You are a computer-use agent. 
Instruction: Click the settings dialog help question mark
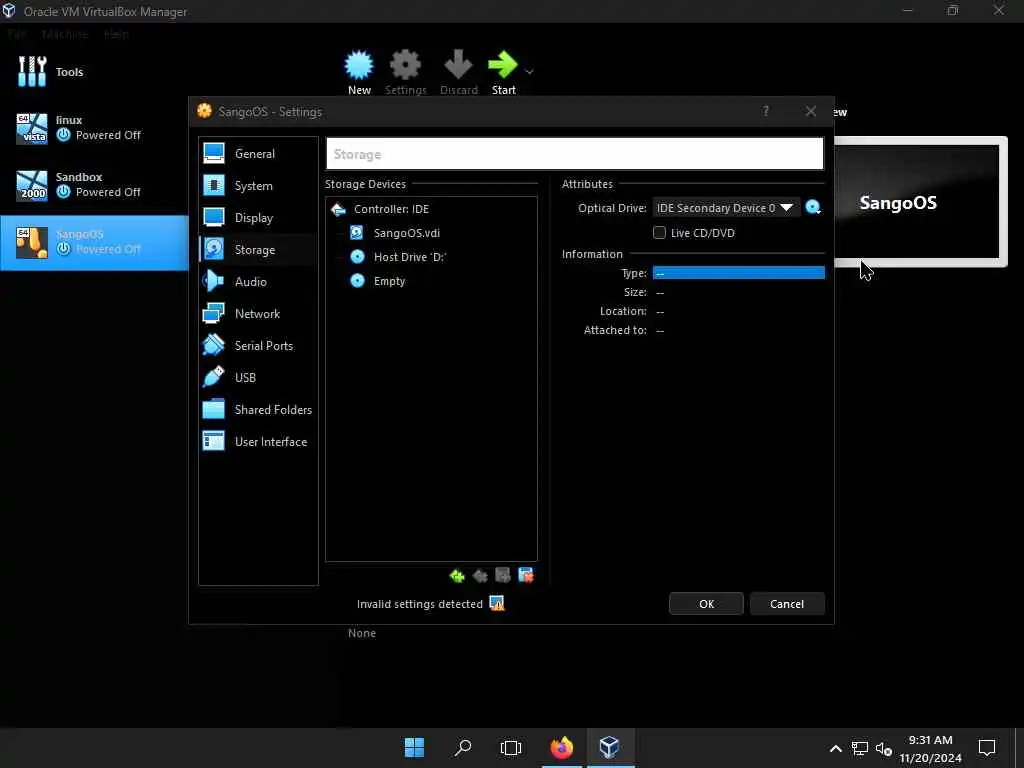coord(765,111)
